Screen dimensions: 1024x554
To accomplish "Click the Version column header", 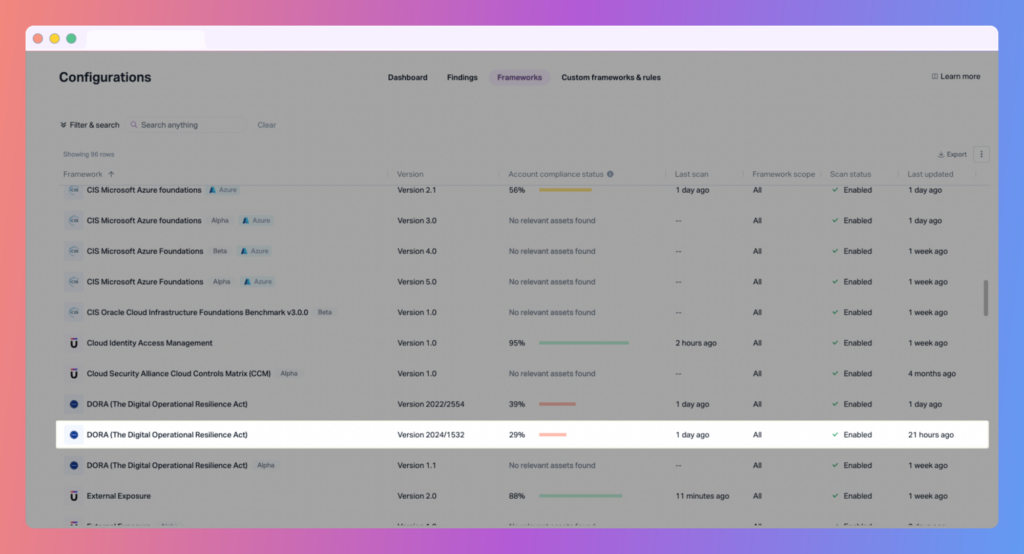I will [410, 174].
